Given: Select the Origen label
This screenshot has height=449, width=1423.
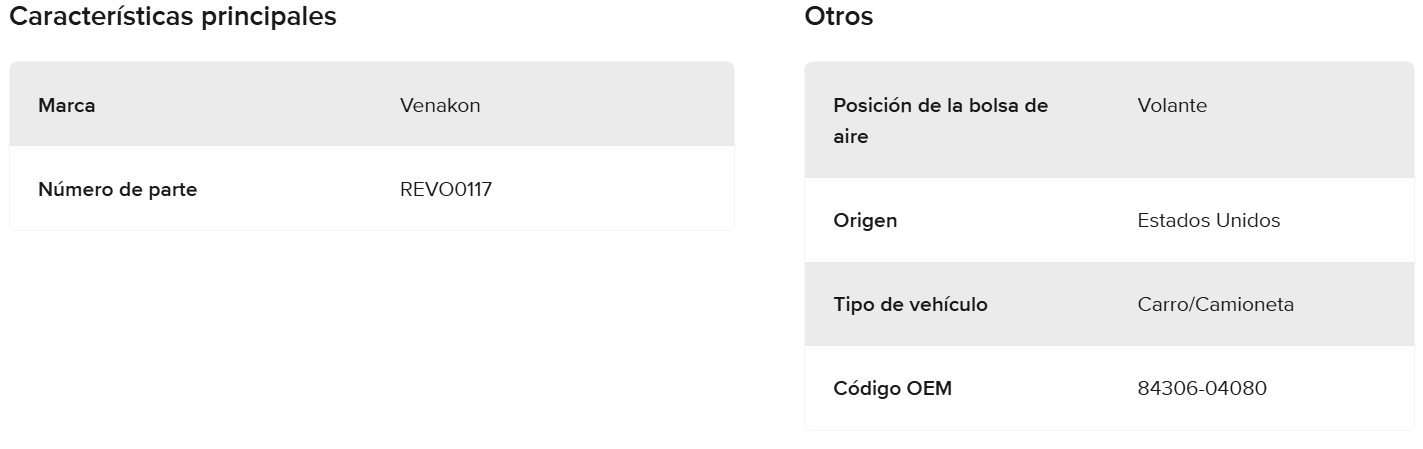Looking at the screenshot, I should 865,220.
